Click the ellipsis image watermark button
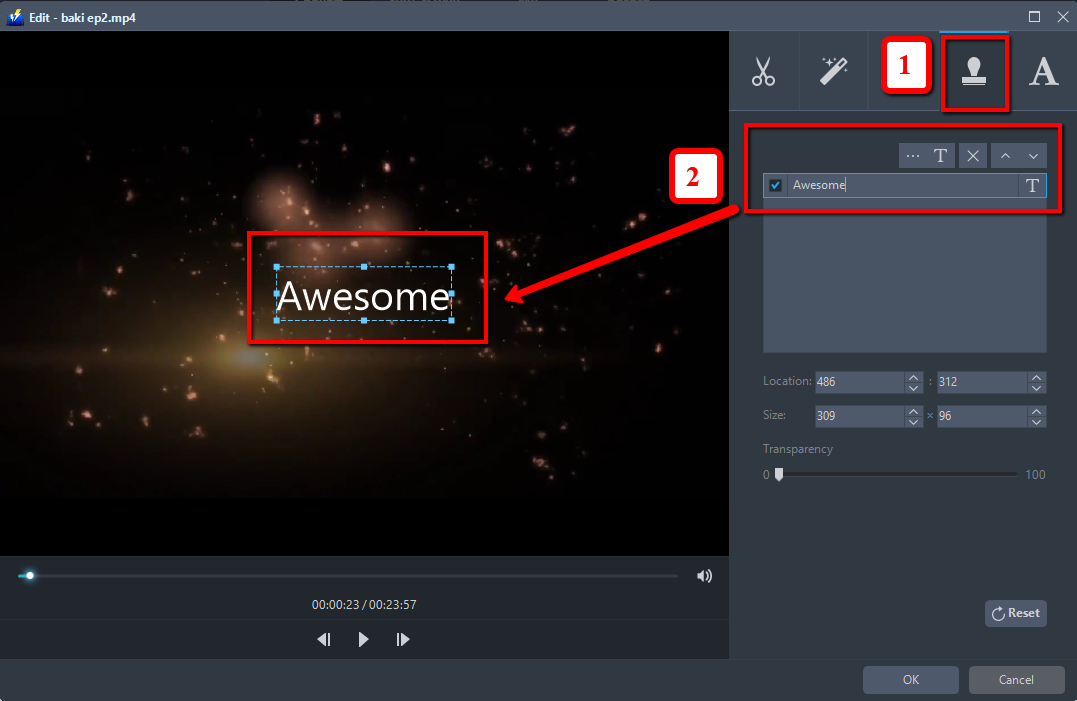This screenshot has width=1077, height=701. point(912,156)
